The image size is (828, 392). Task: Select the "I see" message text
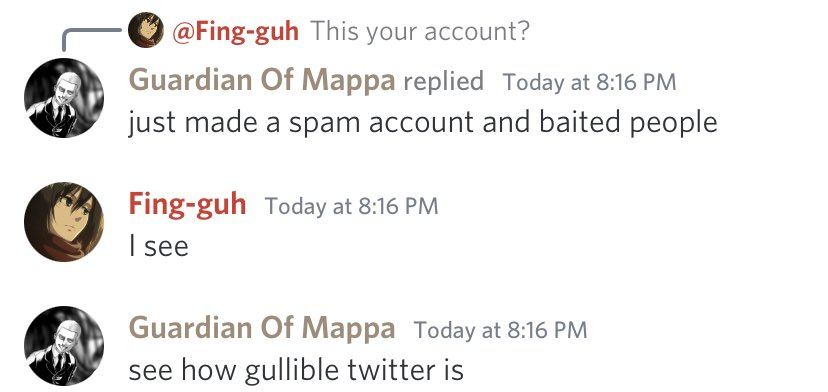[158, 247]
